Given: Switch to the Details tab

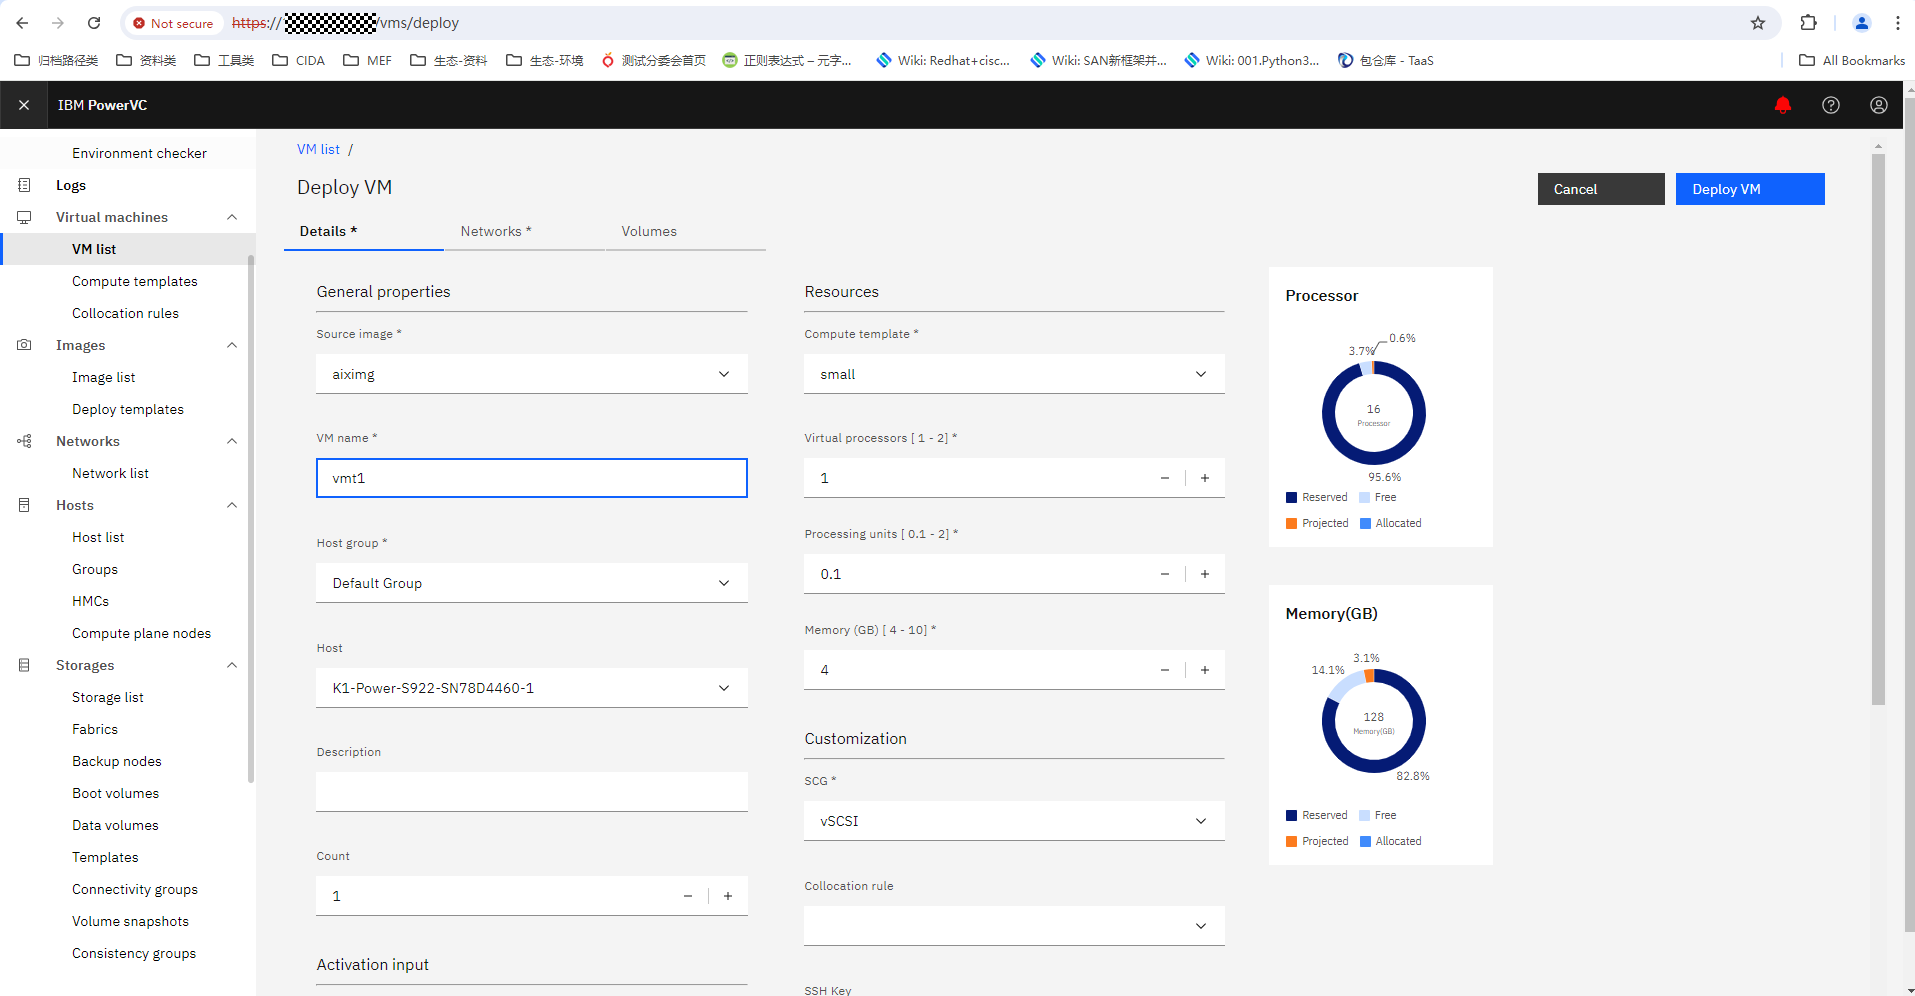Looking at the screenshot, I should [364, 231].
